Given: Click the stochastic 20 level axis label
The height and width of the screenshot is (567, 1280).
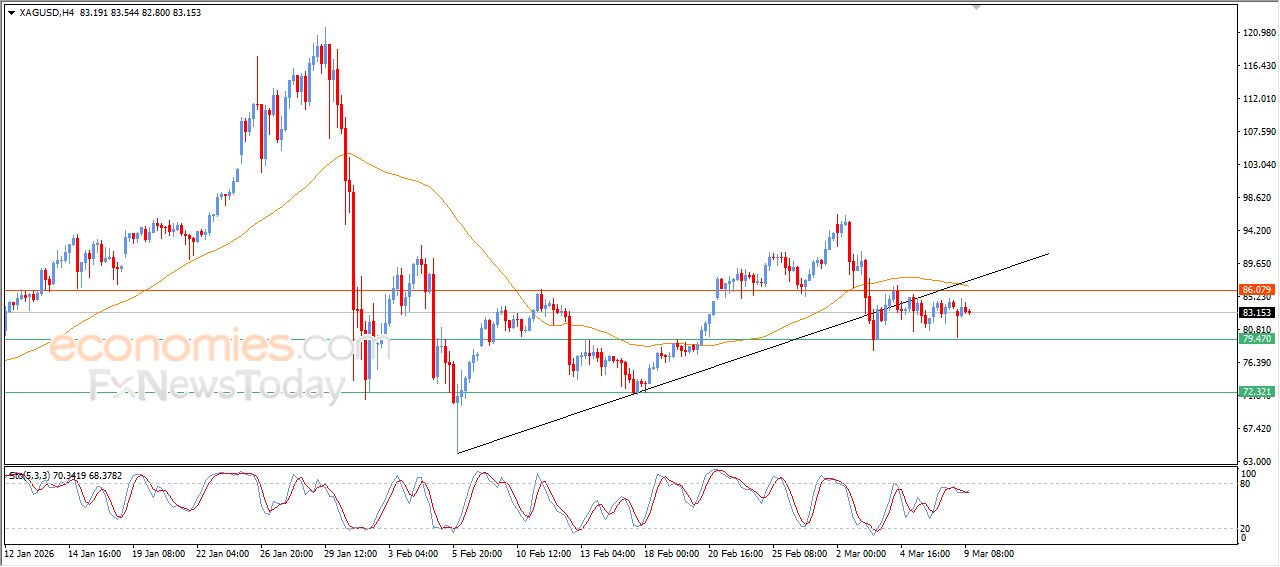Looking at the screenshot, I should (1247, 528).
